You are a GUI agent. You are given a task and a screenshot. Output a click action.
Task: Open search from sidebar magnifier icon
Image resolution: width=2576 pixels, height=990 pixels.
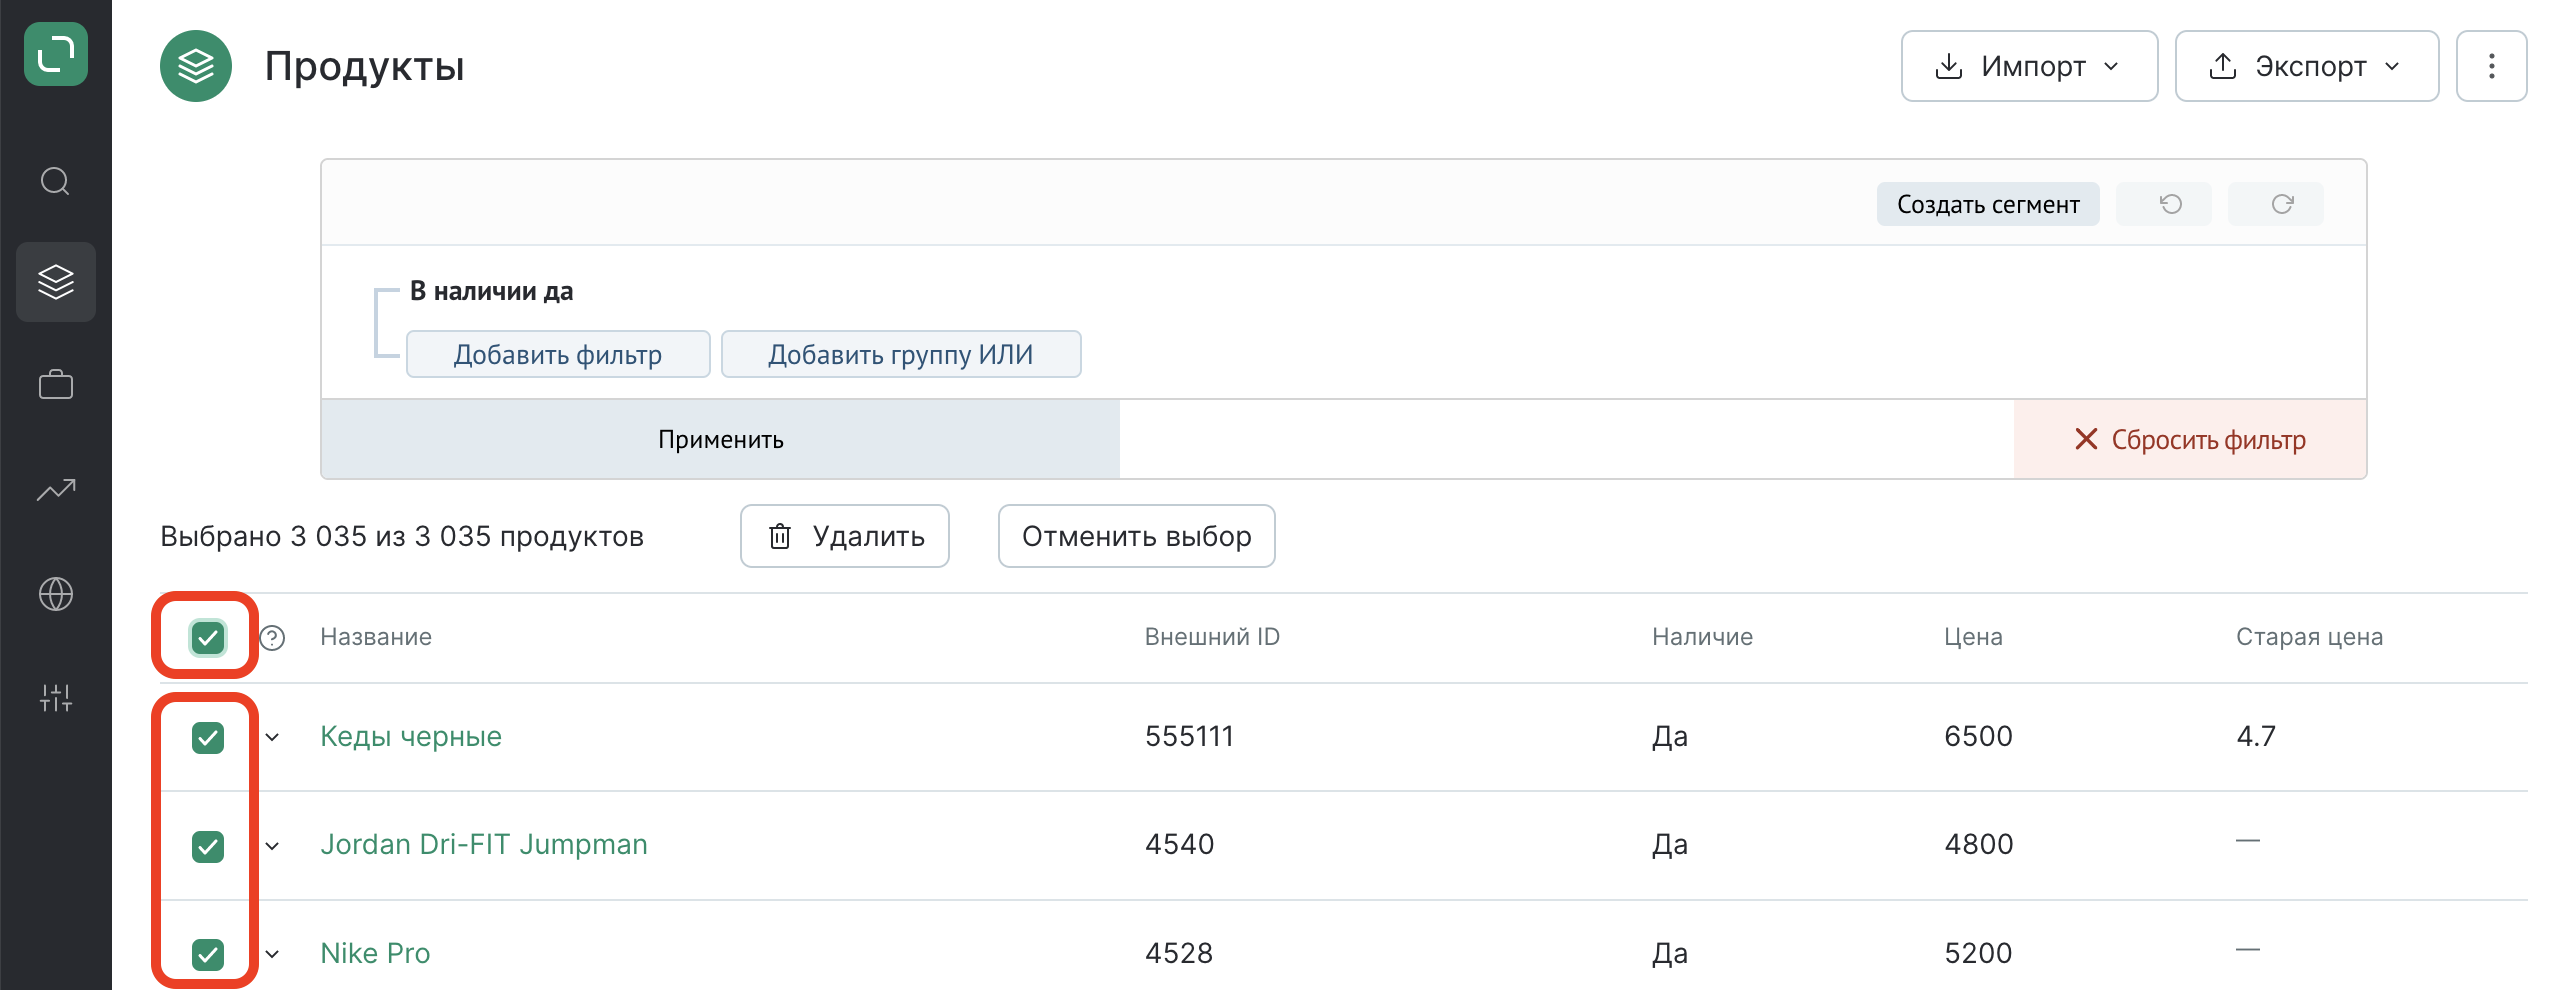[x=56, y=181]
